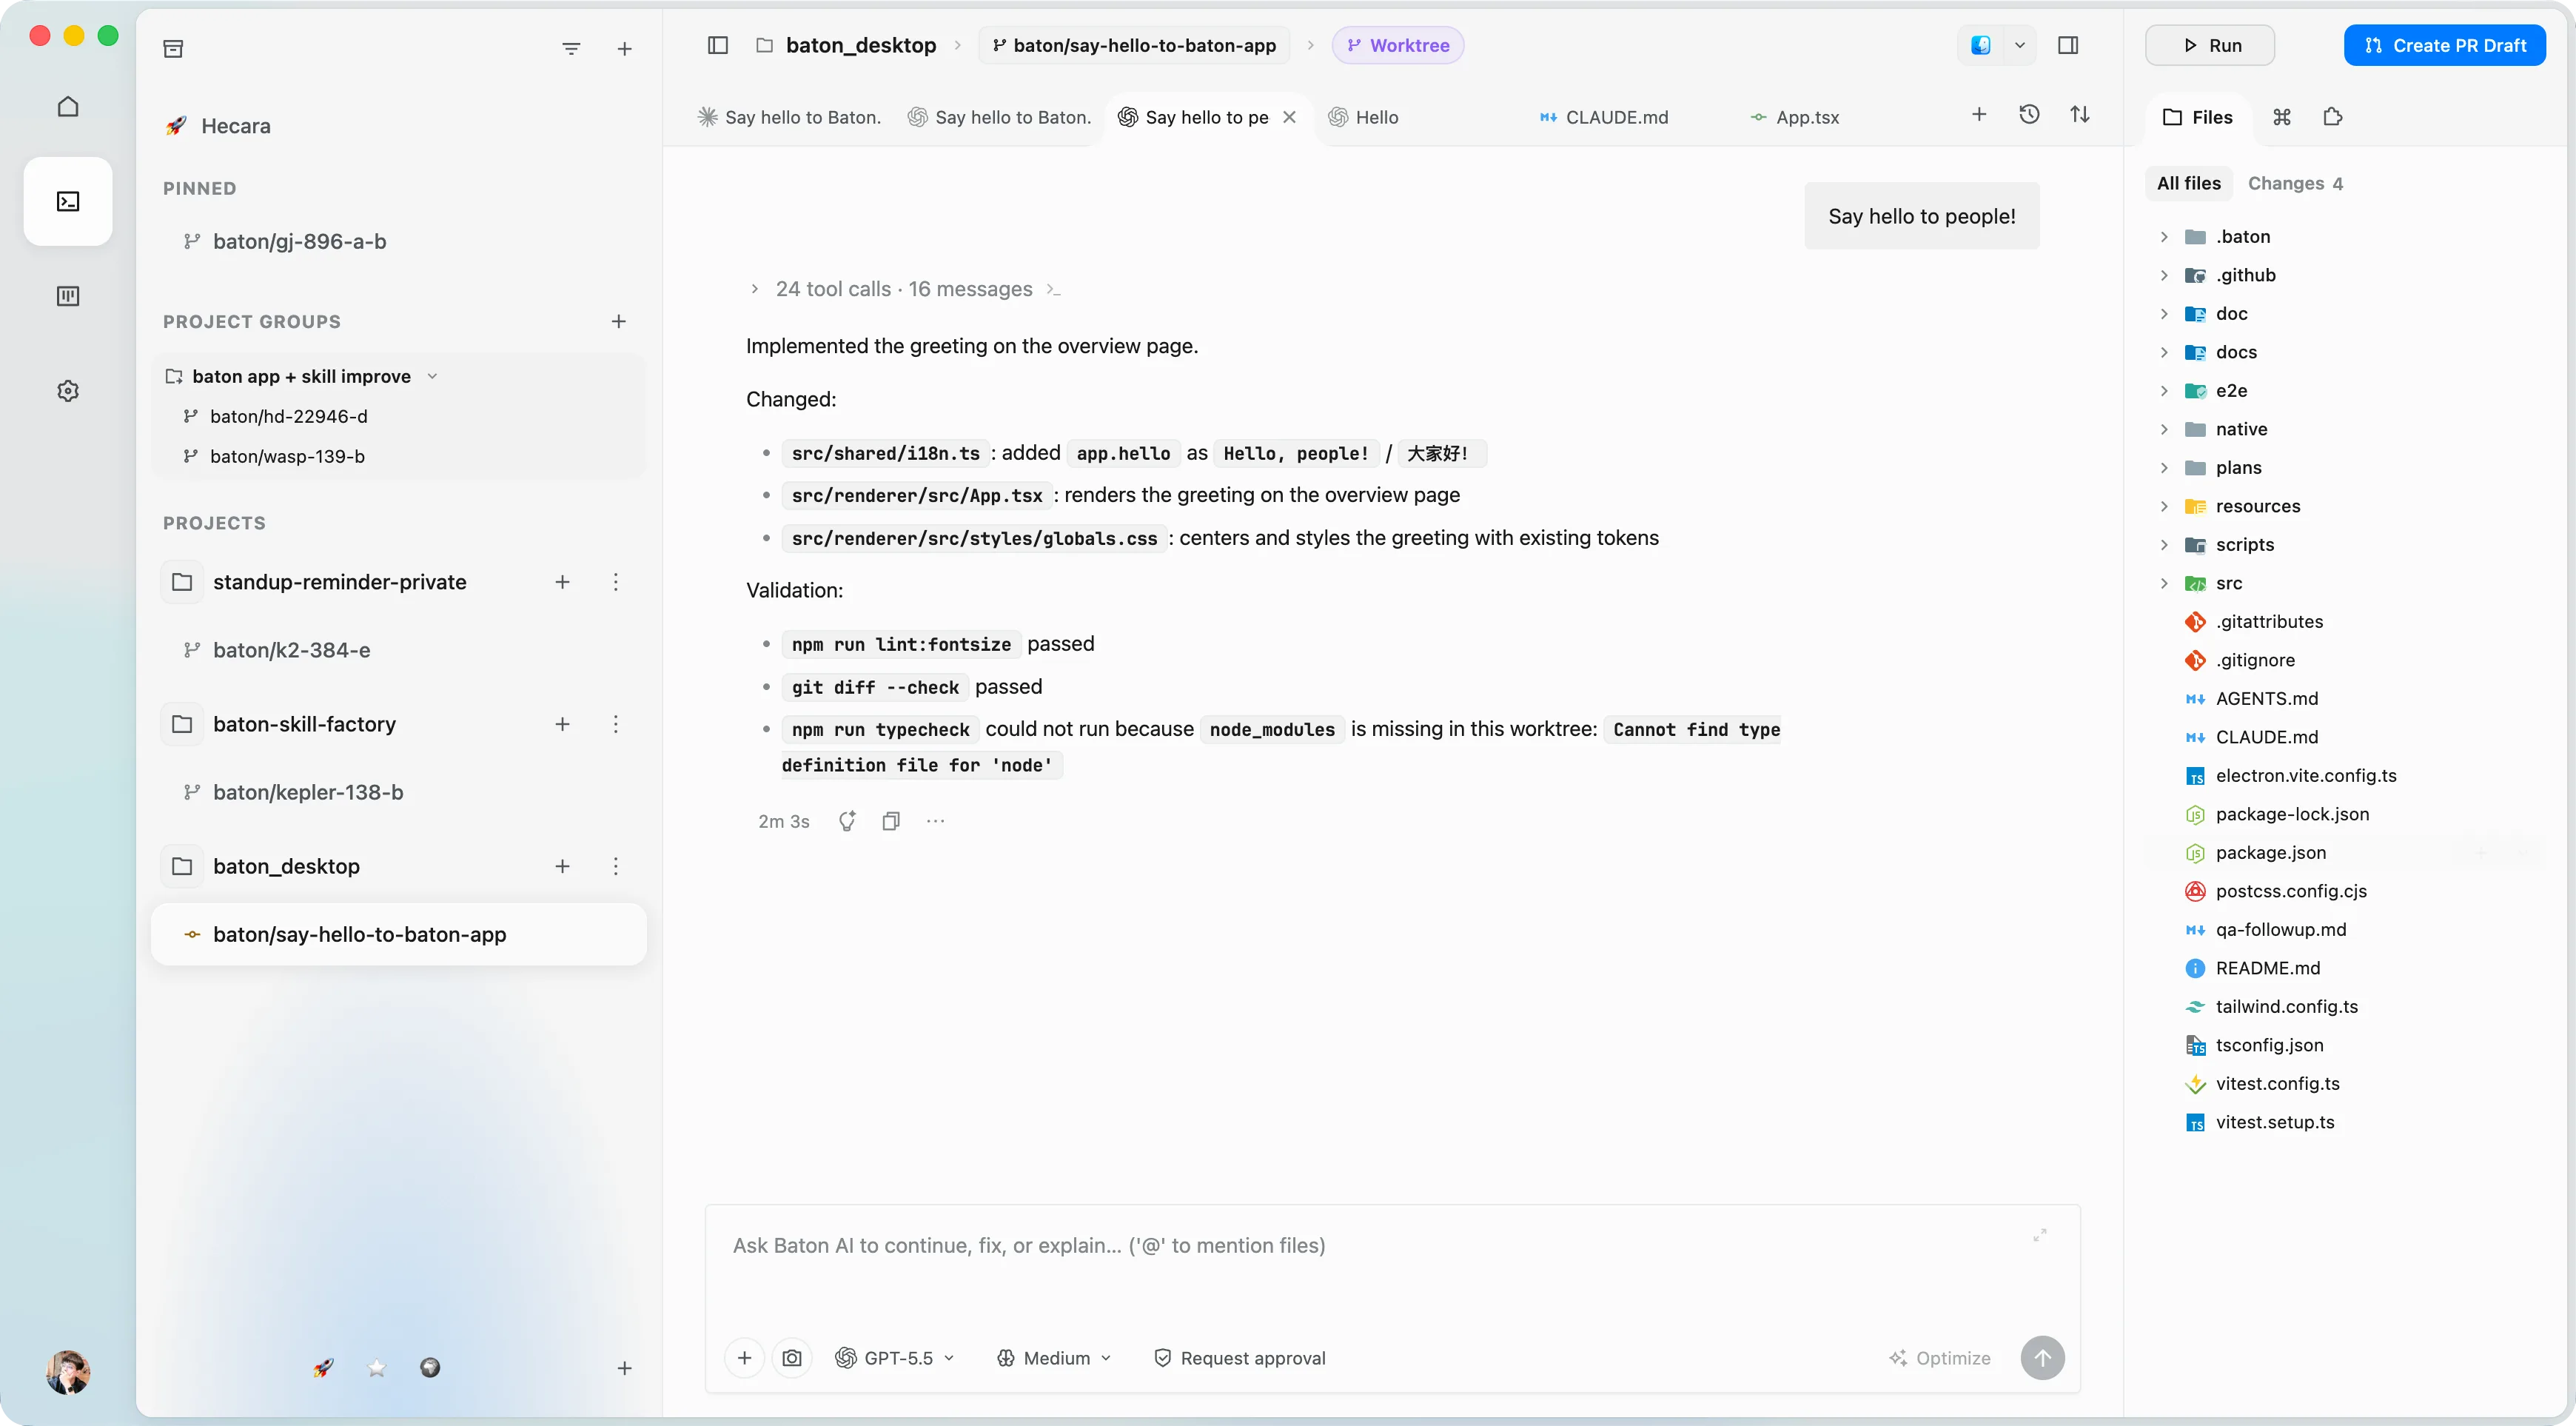Viewport: 2576px width, 1426px height.
Task: Open the kanban board icon in rail
Action: 68,296
